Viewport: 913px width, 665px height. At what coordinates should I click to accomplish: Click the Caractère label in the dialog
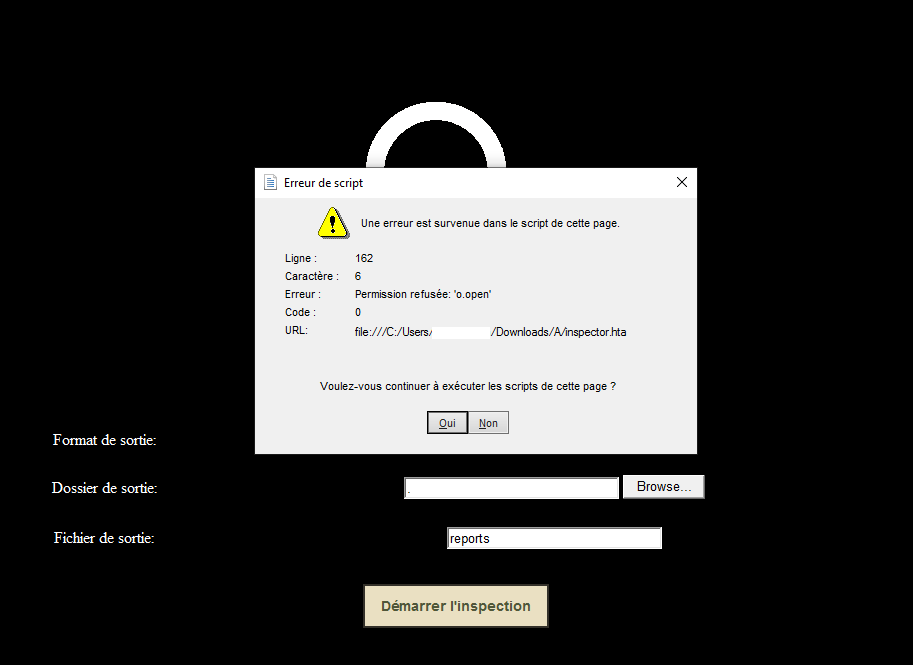pos(312,276)
